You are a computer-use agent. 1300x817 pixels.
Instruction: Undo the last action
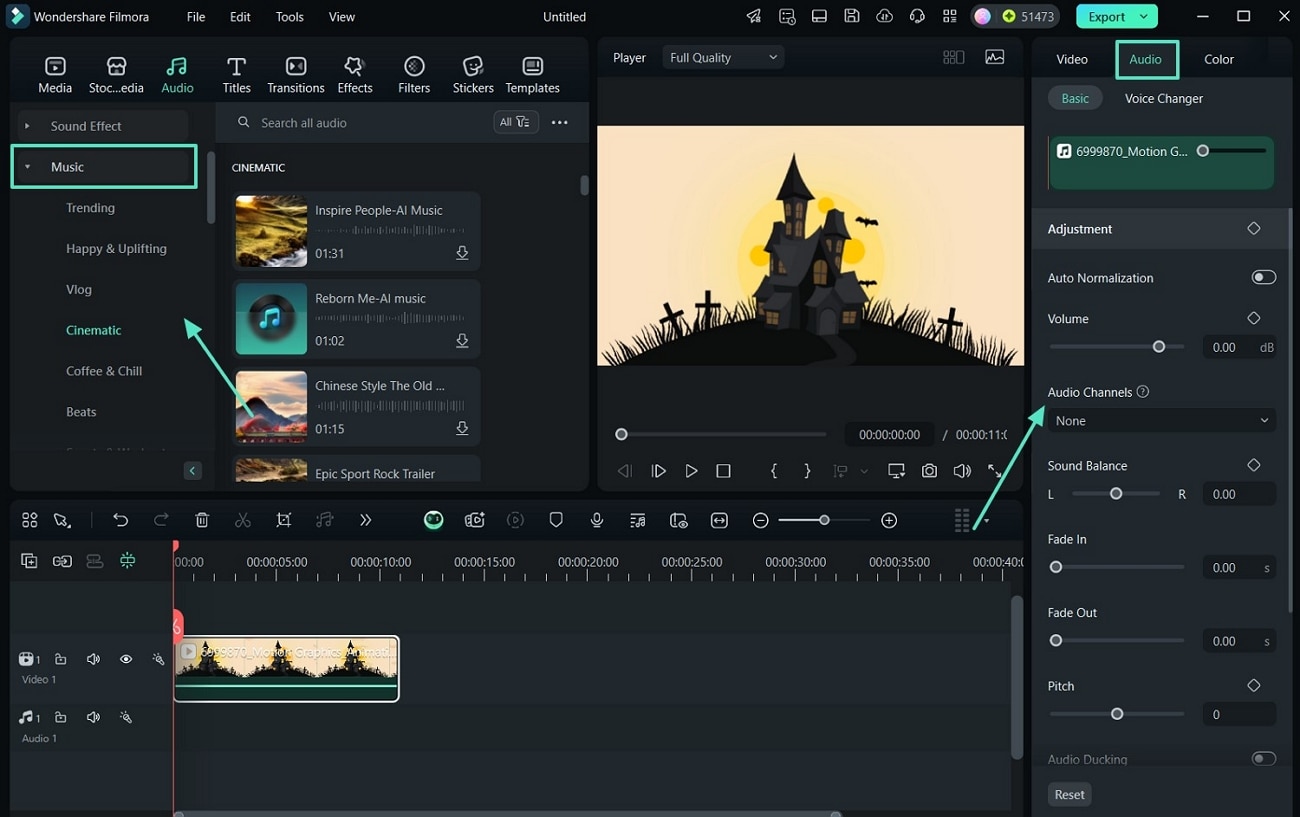tap(120, 520)
